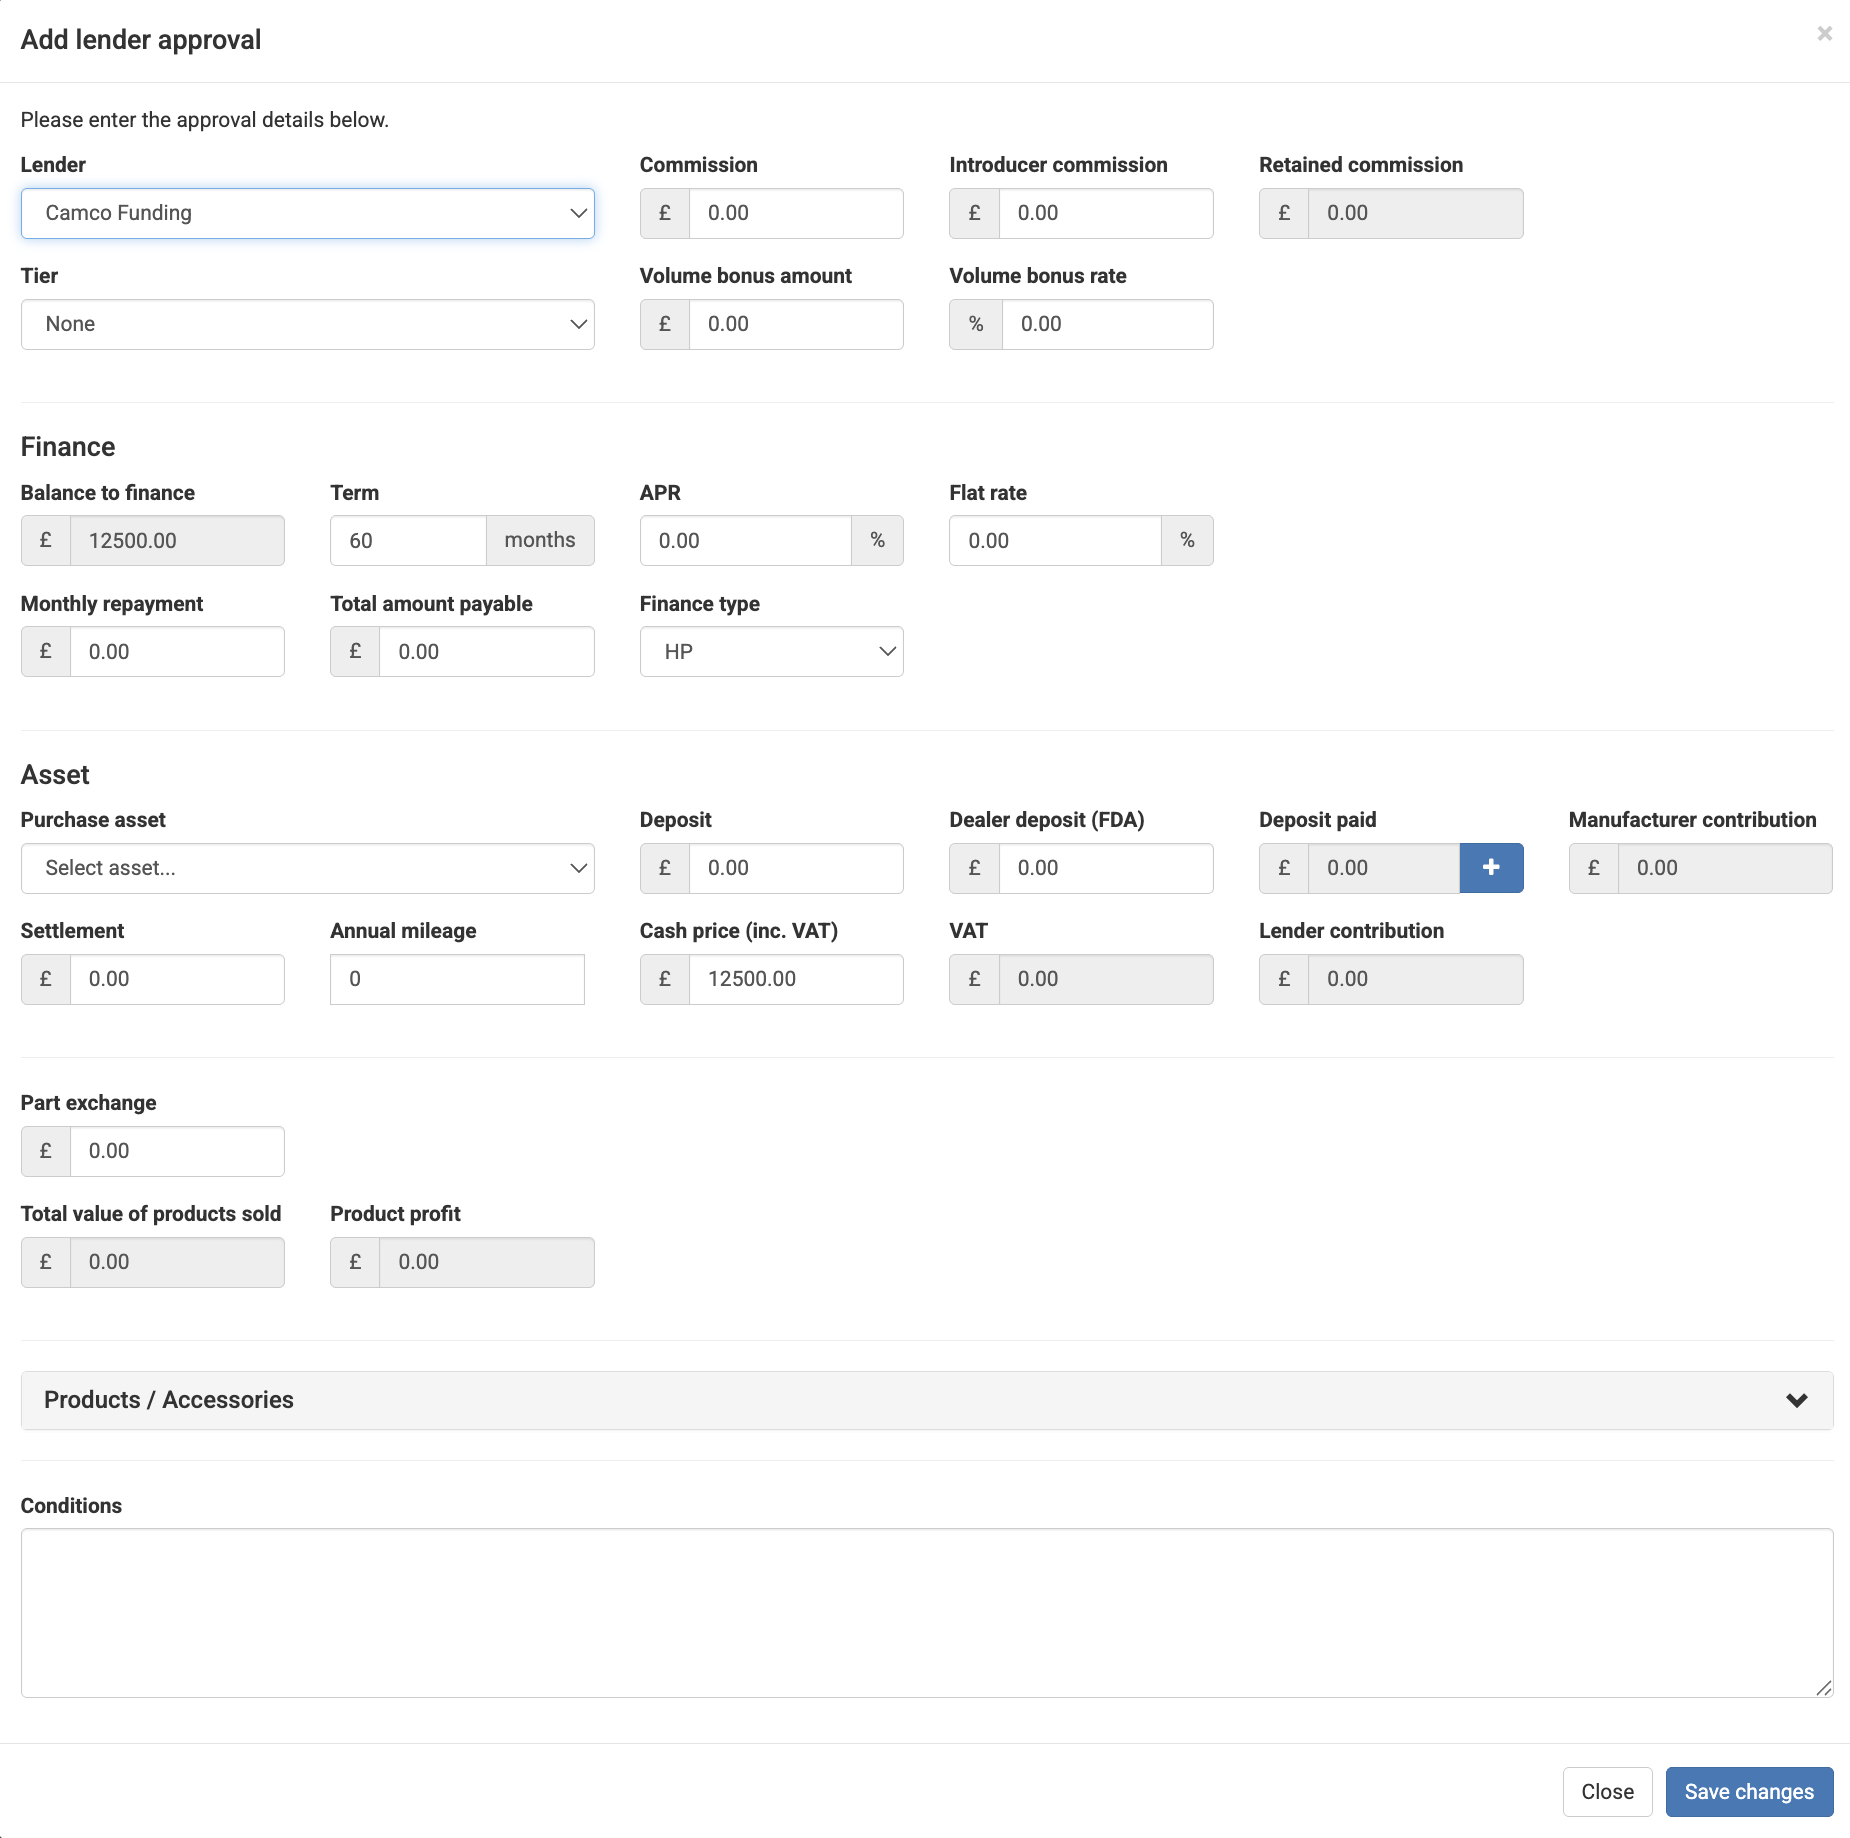Click the Dealer deposit (FDA) field
The height and width of the screenshot is (1838, 1850).
tap(1106, 868)
